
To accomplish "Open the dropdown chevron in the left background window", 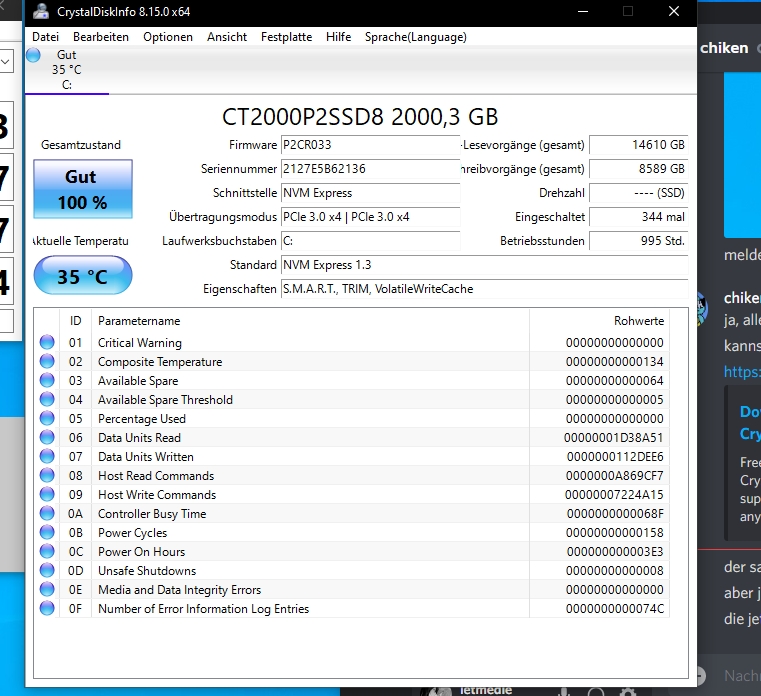I will [x=6, y=62].
